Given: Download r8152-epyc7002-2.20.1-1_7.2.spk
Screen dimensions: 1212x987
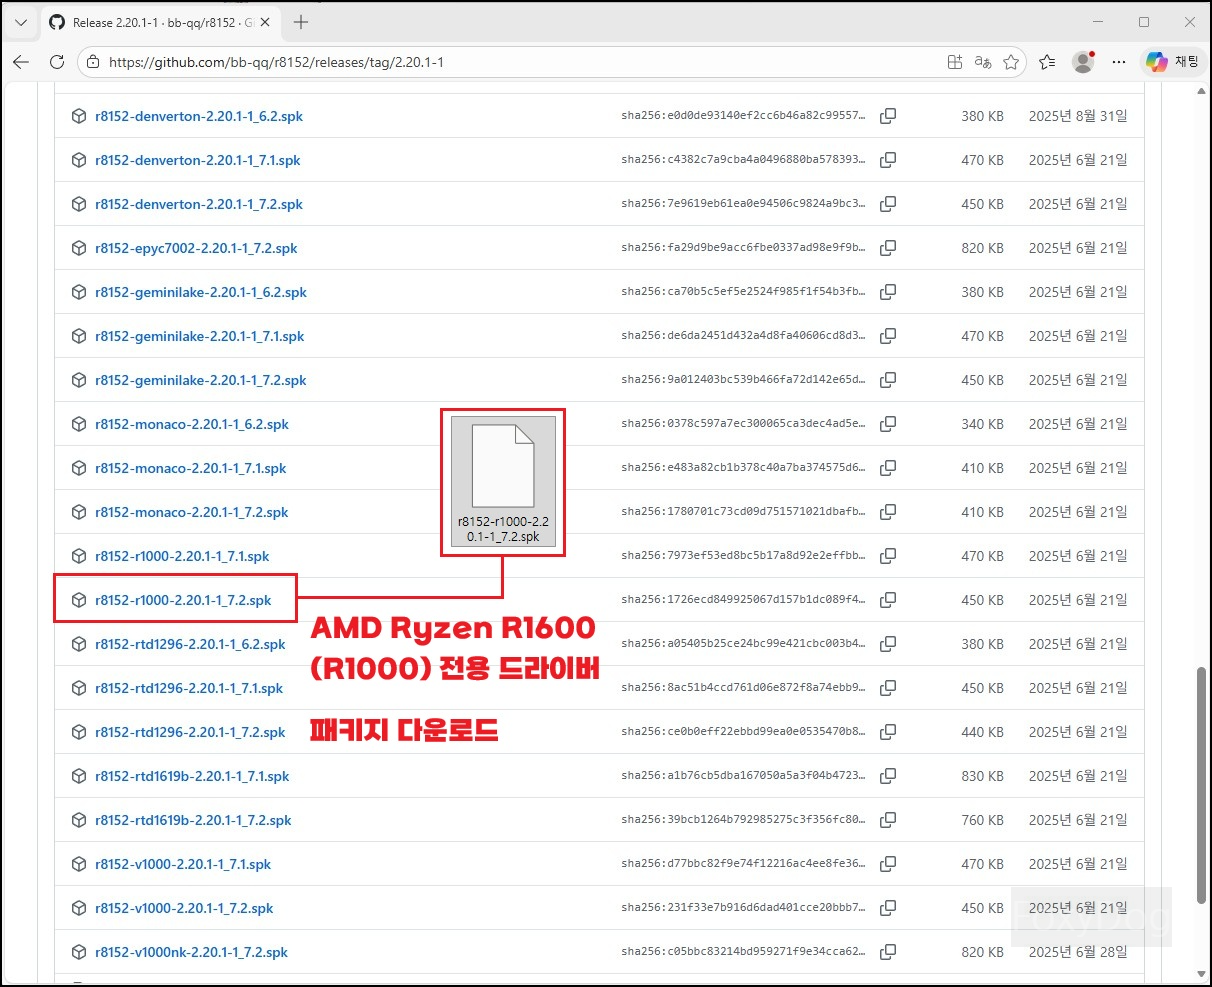Looking at the screenshot, I should pos(196,248).
